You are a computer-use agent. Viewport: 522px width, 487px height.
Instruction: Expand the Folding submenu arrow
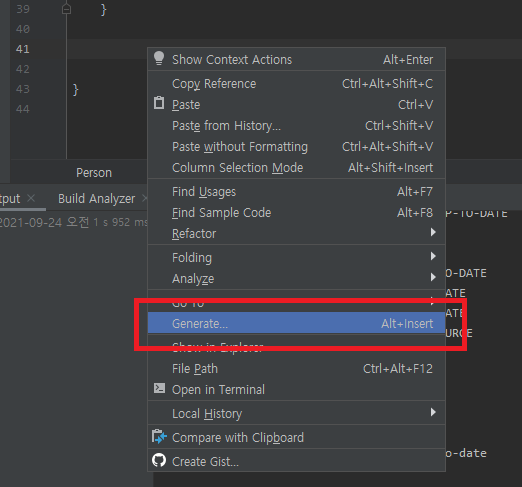(x=433, y=256)
